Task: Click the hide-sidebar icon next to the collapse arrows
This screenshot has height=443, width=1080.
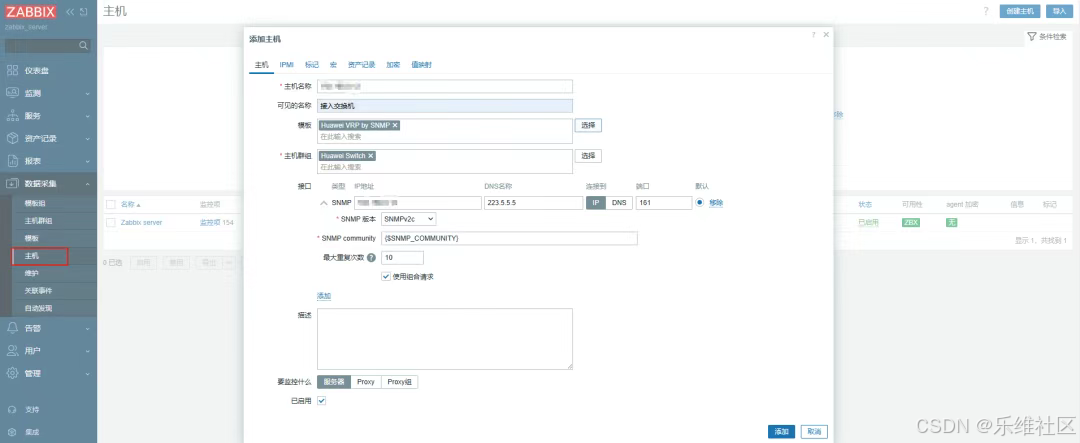Action: (83, 12)
